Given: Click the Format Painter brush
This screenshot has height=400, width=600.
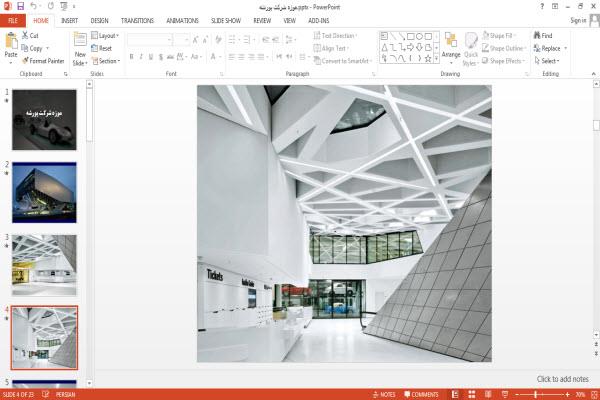Looking at the screenshot, I should (43, 61).
